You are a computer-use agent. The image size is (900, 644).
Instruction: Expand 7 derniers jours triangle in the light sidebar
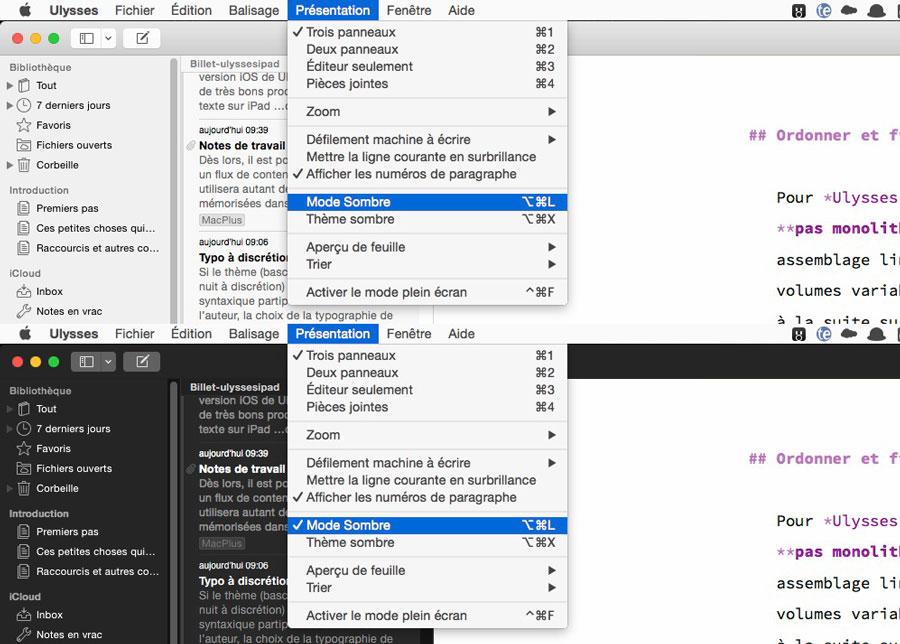pyautogui.click(x=10, y=105)
